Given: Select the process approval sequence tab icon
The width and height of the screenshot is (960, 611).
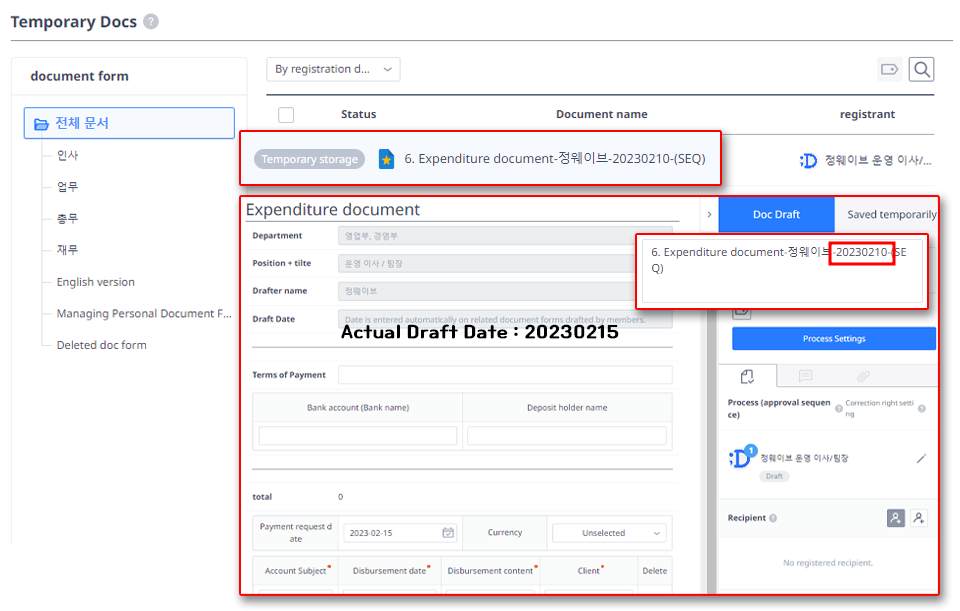Looking at the screenshot, I should [747, 377].
